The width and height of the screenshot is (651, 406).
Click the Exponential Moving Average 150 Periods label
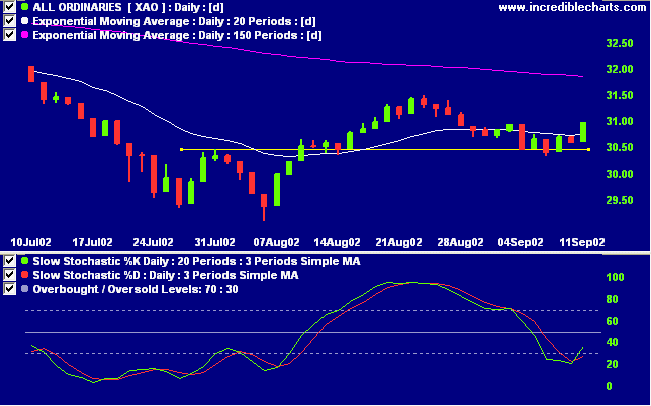(x=177, y=35)
